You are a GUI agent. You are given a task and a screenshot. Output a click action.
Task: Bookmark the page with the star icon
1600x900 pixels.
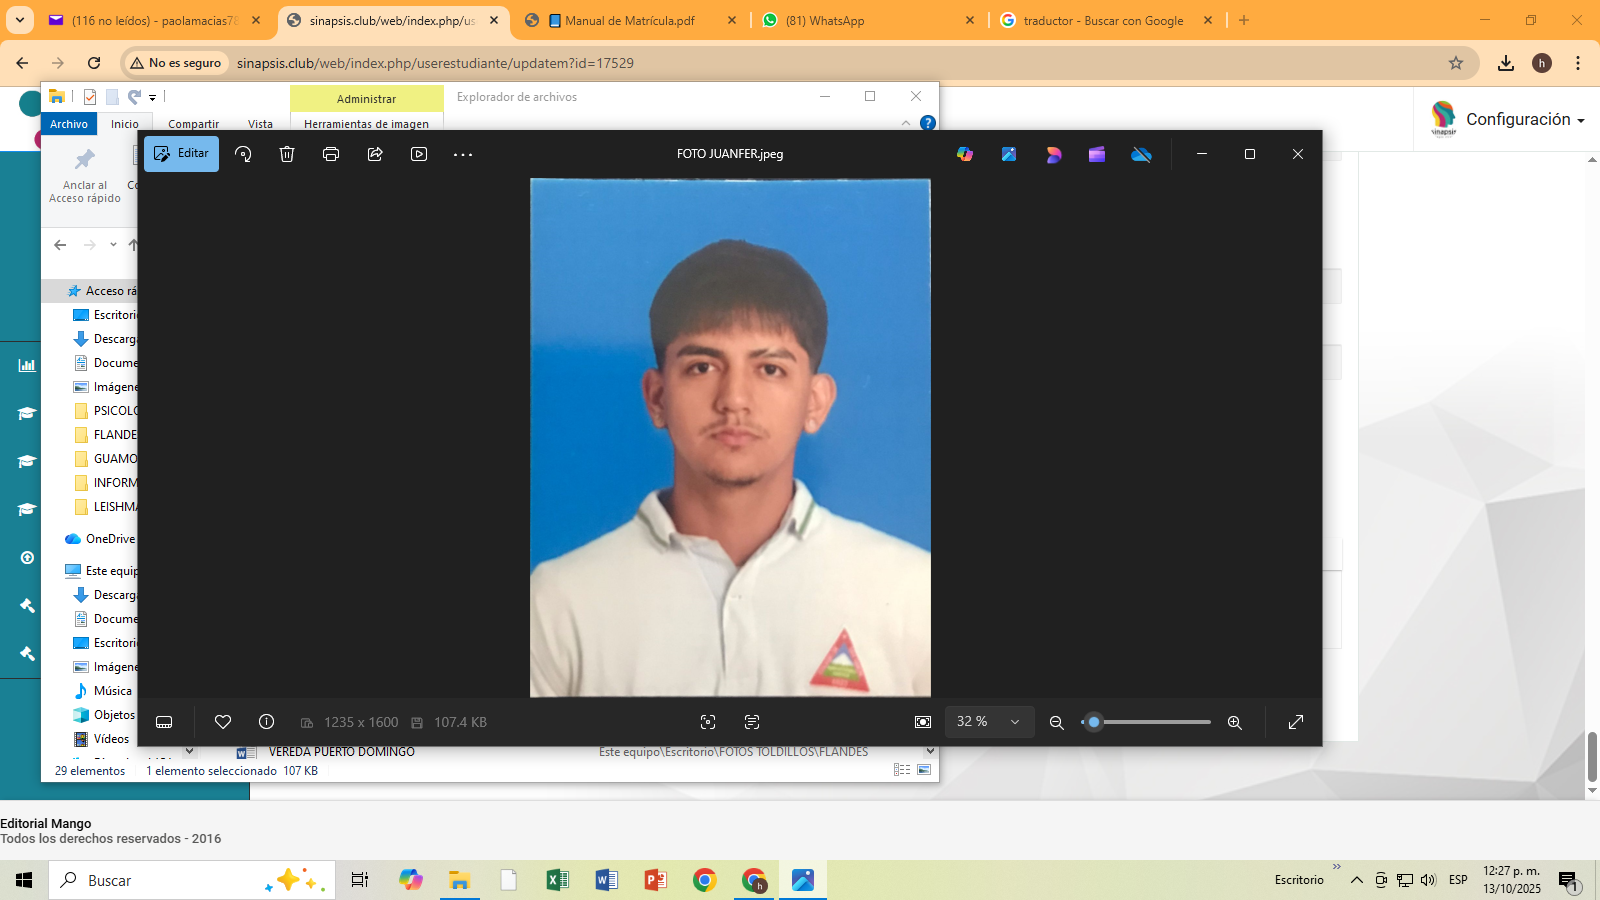(1456, 63)
